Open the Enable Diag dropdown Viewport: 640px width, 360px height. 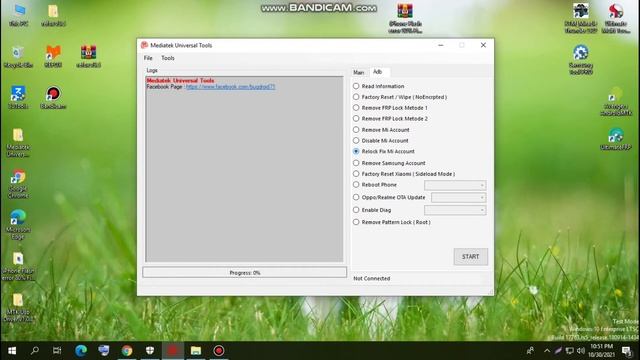(455, 210)
